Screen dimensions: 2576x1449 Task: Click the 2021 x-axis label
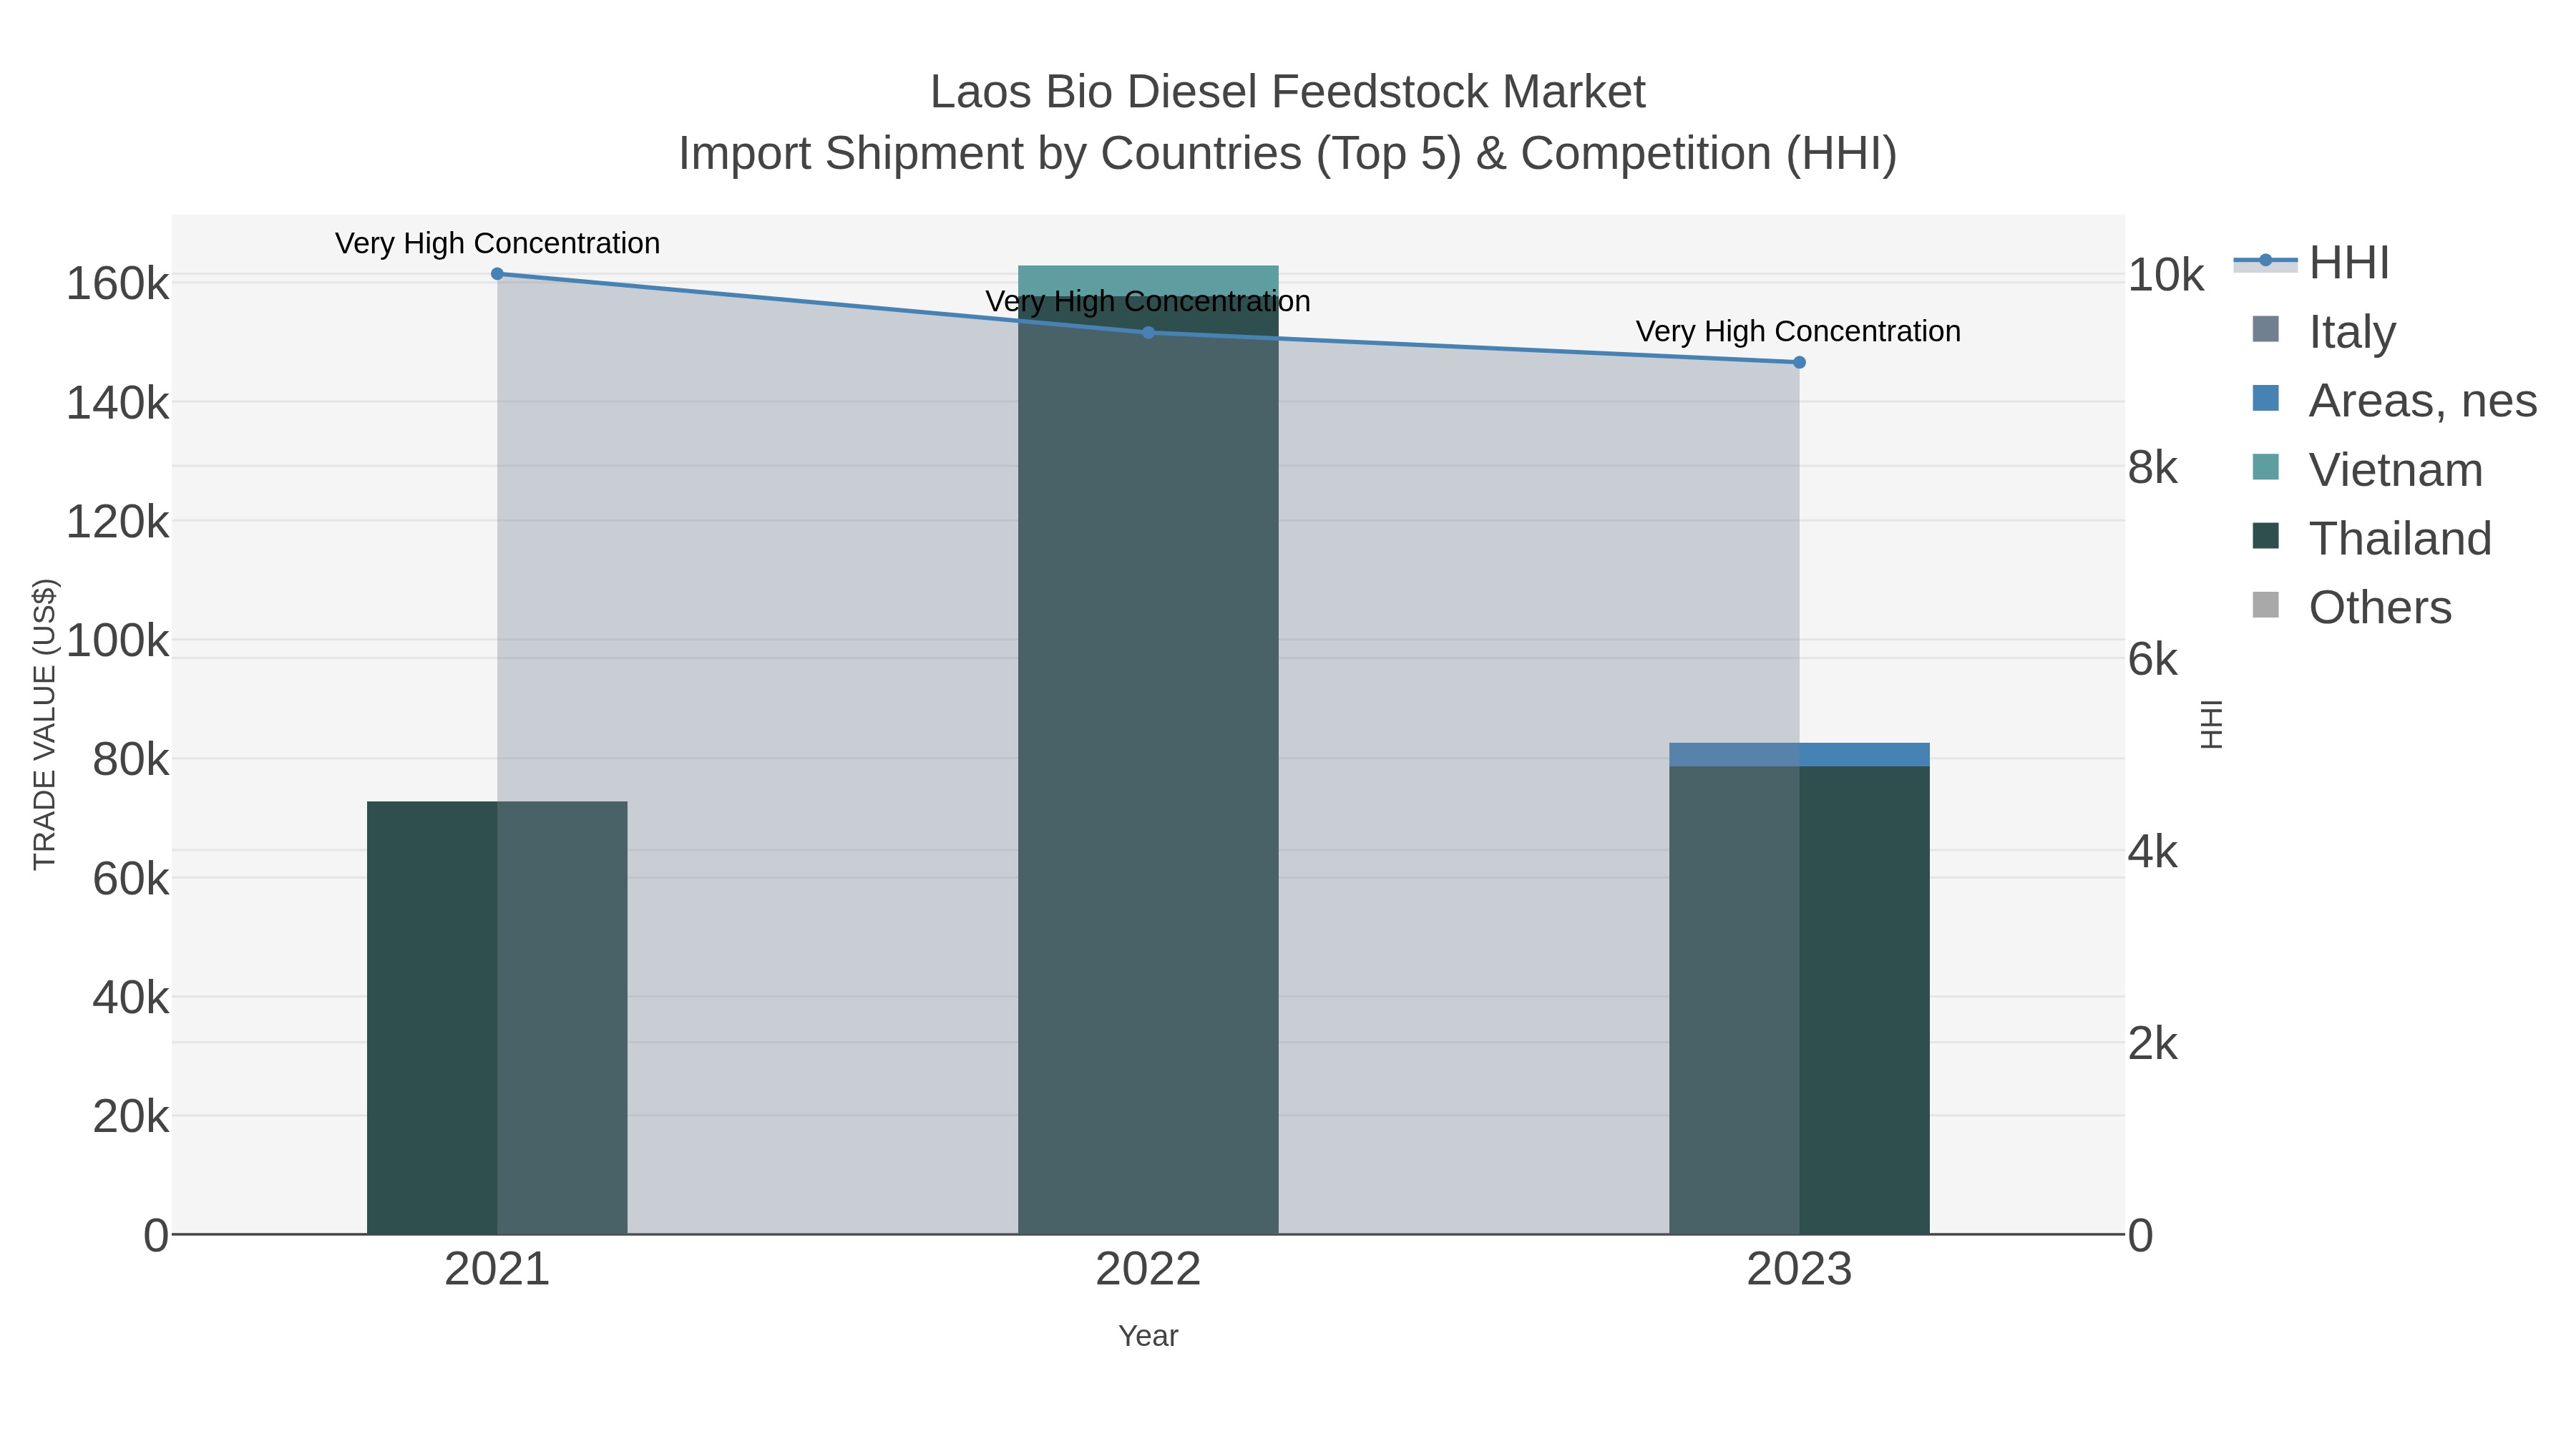coord(497,1270)
